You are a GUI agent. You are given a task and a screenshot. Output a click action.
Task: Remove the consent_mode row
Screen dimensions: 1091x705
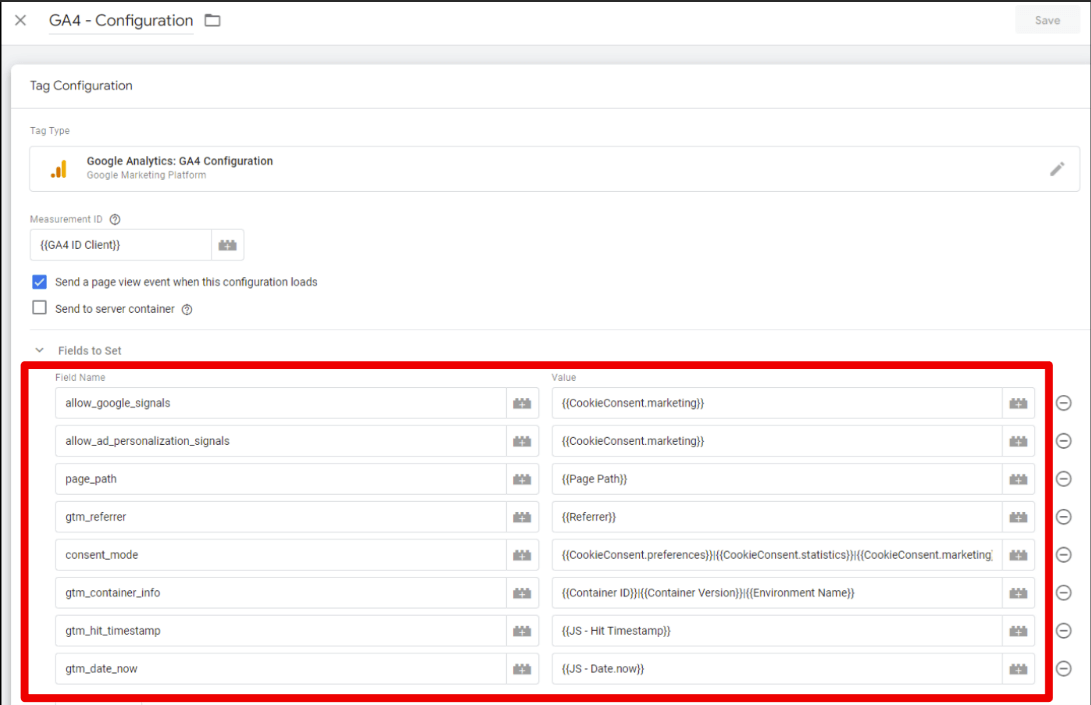(x=1063, y=555)
